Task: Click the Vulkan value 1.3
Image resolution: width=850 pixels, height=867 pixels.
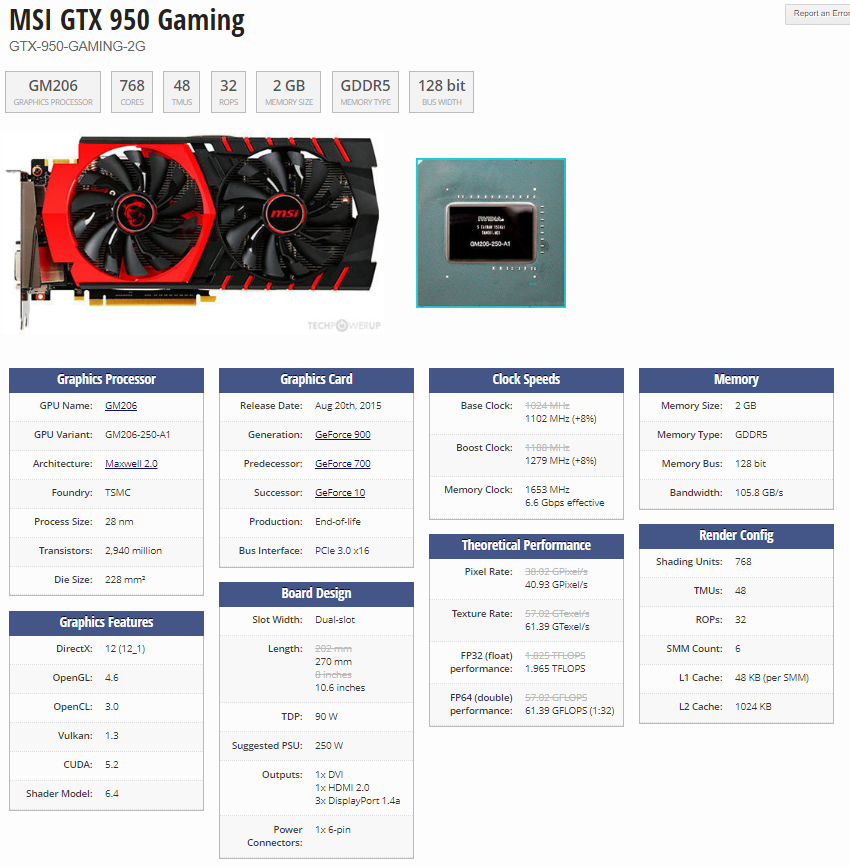Action: pos(112,736)
